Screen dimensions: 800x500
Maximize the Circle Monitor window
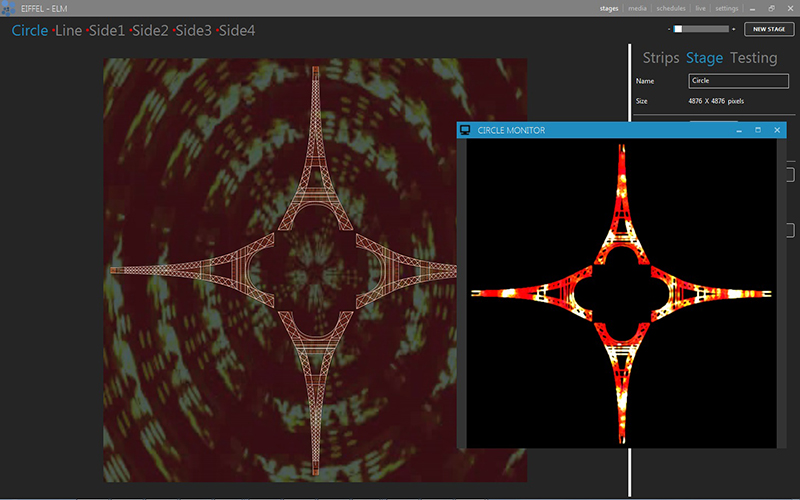coord(758,130)
